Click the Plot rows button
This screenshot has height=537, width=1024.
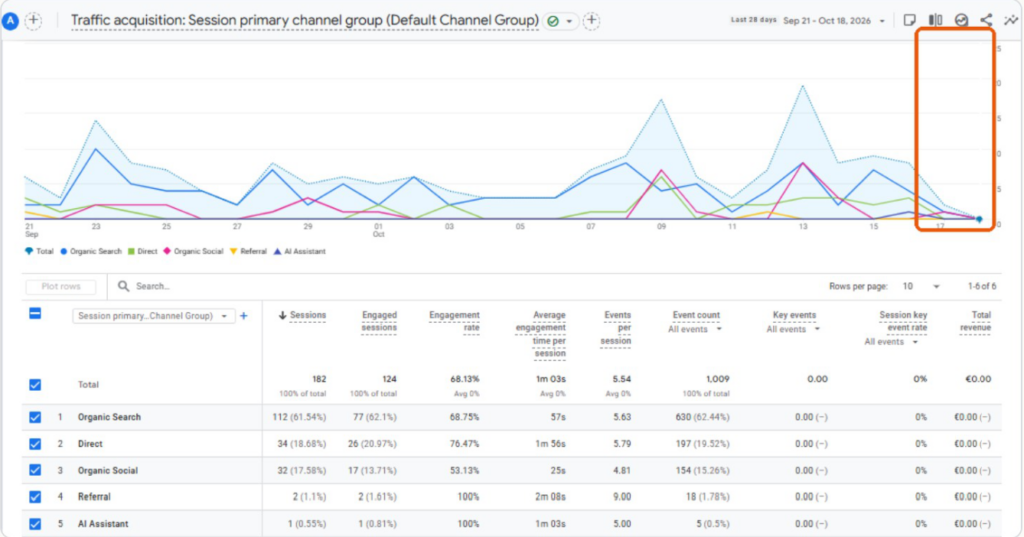[61, 286]
